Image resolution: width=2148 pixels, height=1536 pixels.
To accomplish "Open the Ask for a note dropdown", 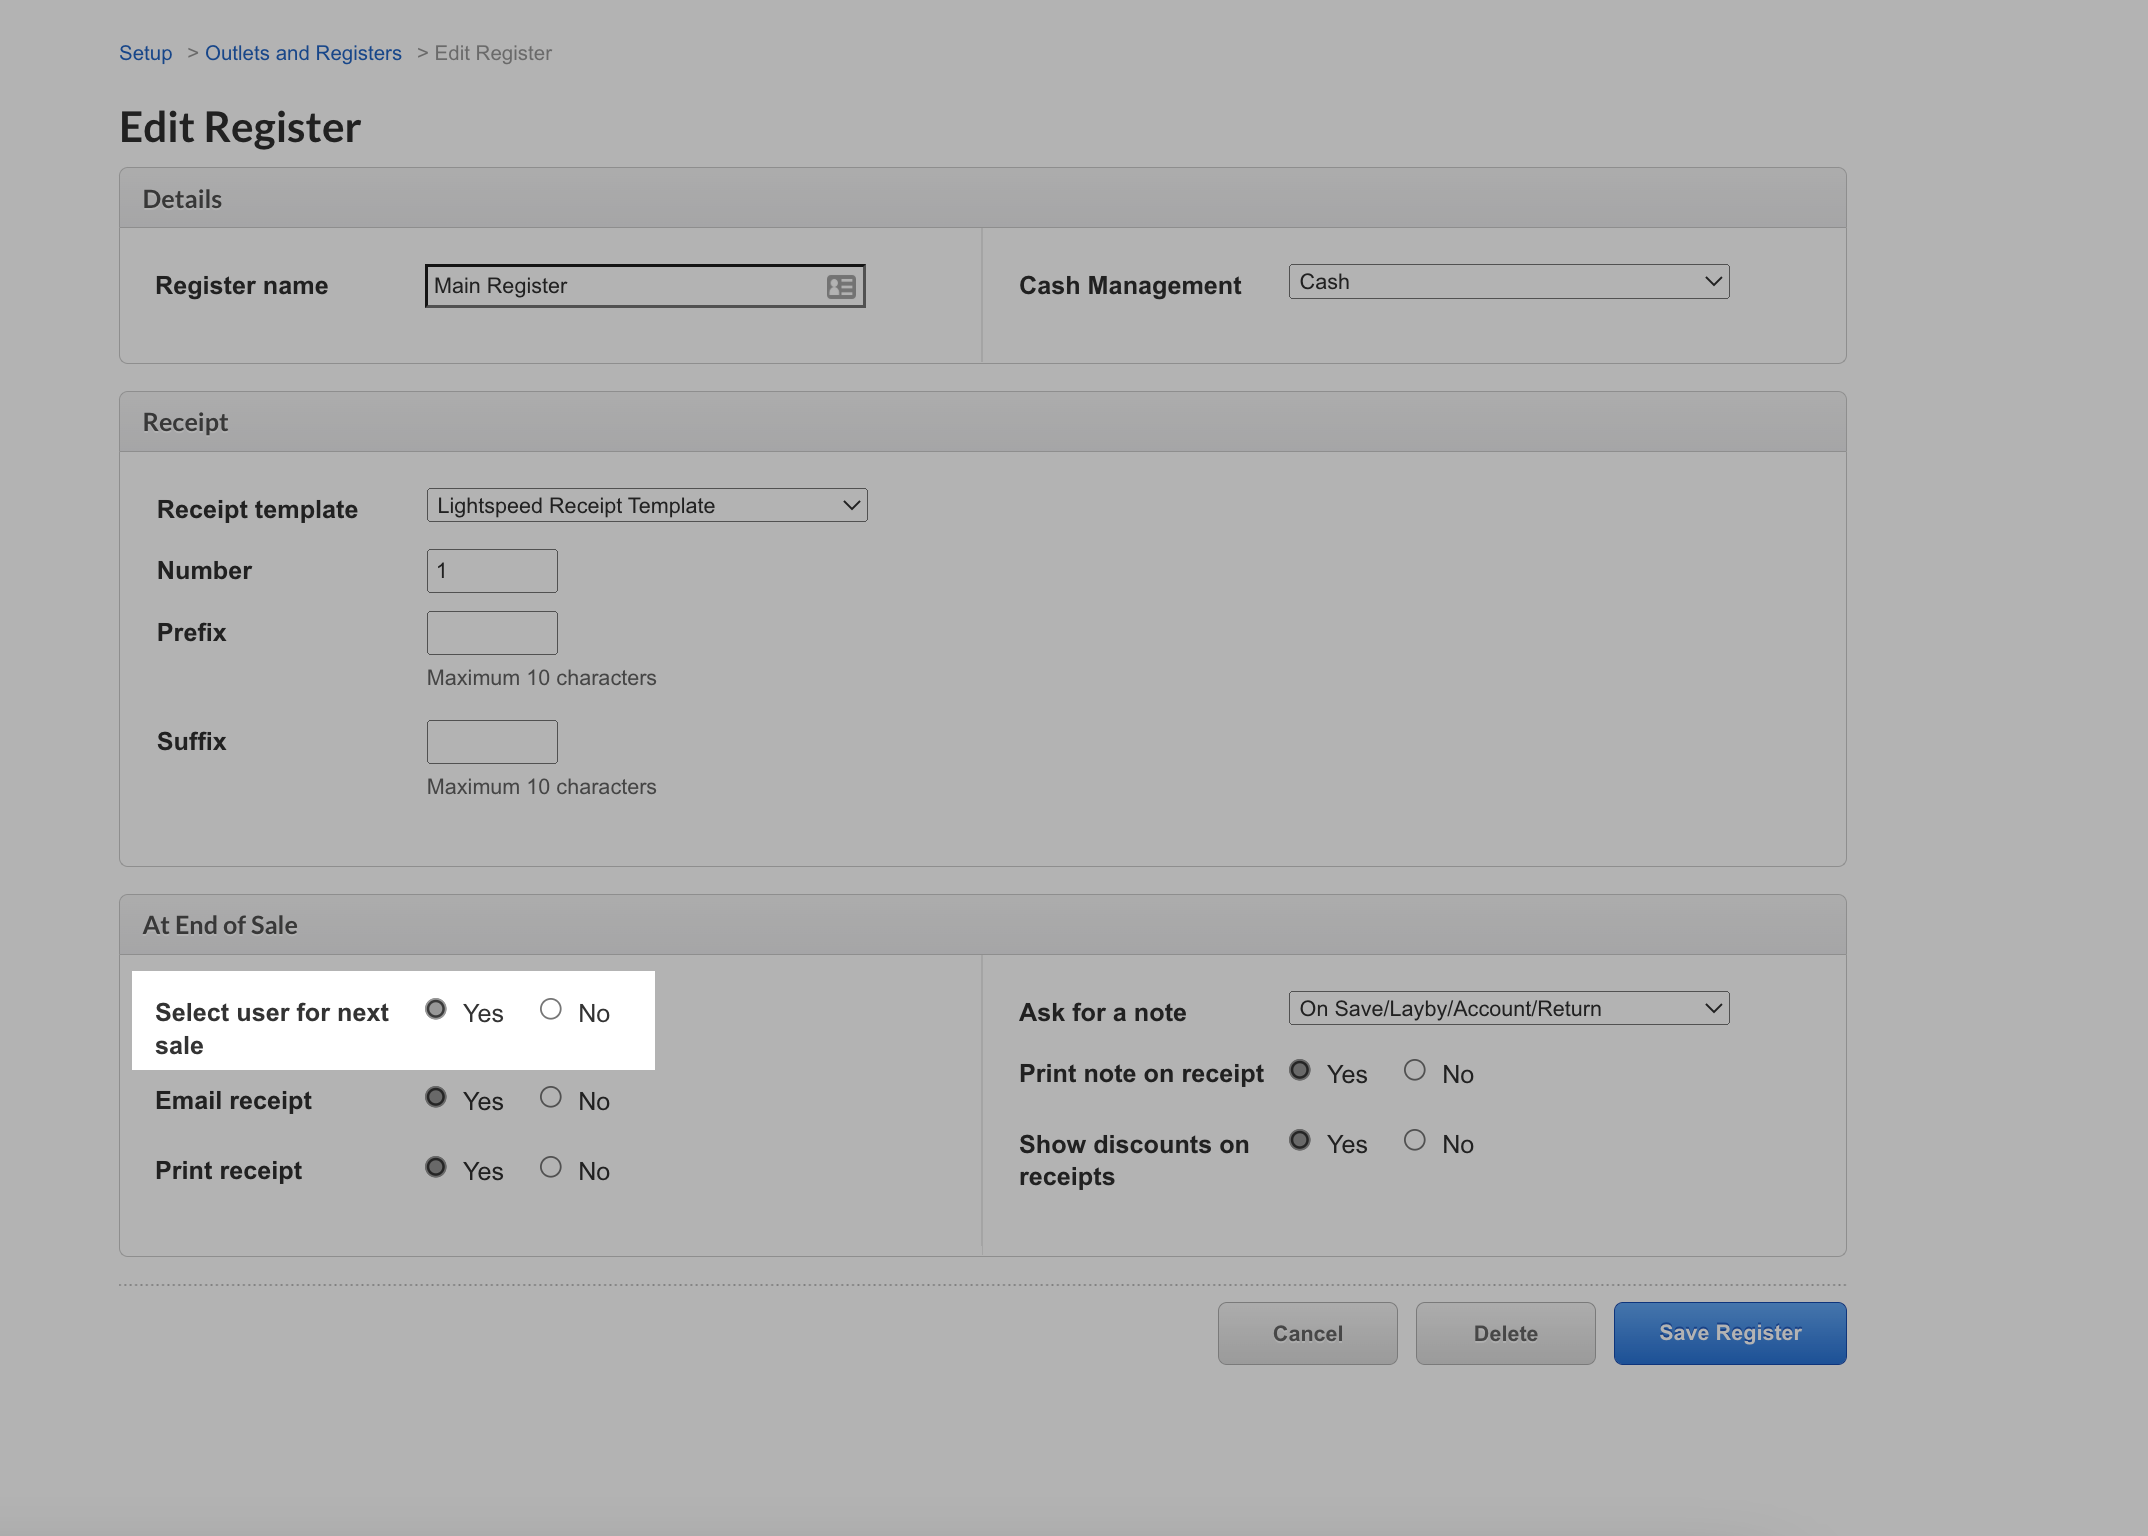I will pos(1507,1008).
